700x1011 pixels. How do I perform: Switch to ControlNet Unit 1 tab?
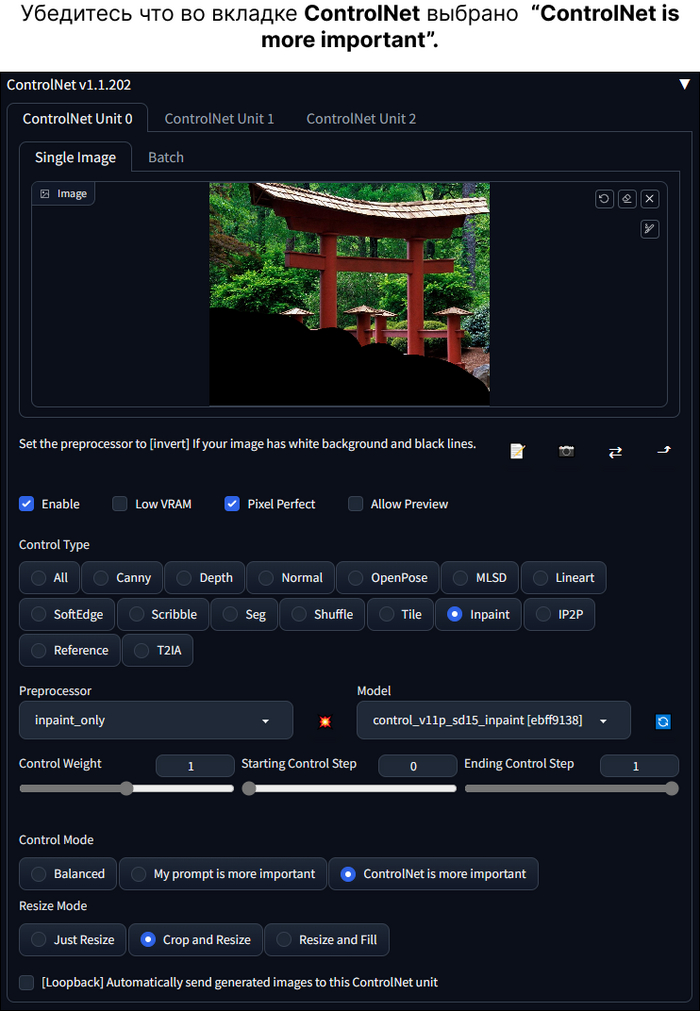(219, 118)
